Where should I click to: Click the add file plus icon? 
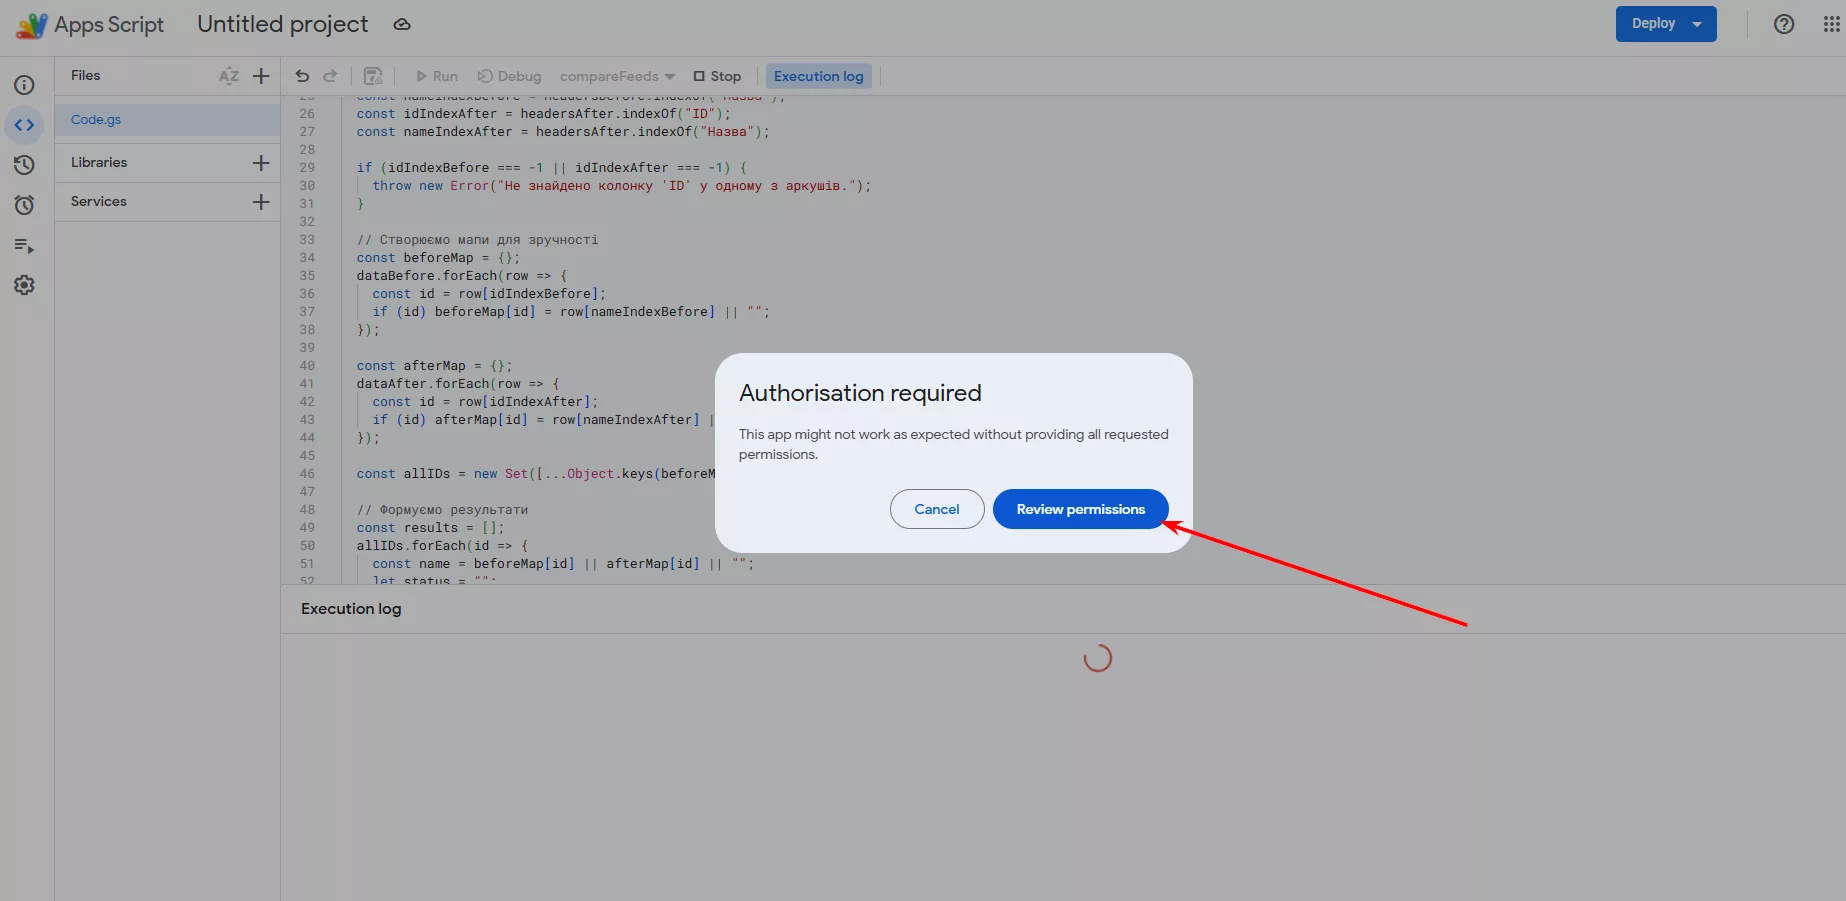pos(261,76)
